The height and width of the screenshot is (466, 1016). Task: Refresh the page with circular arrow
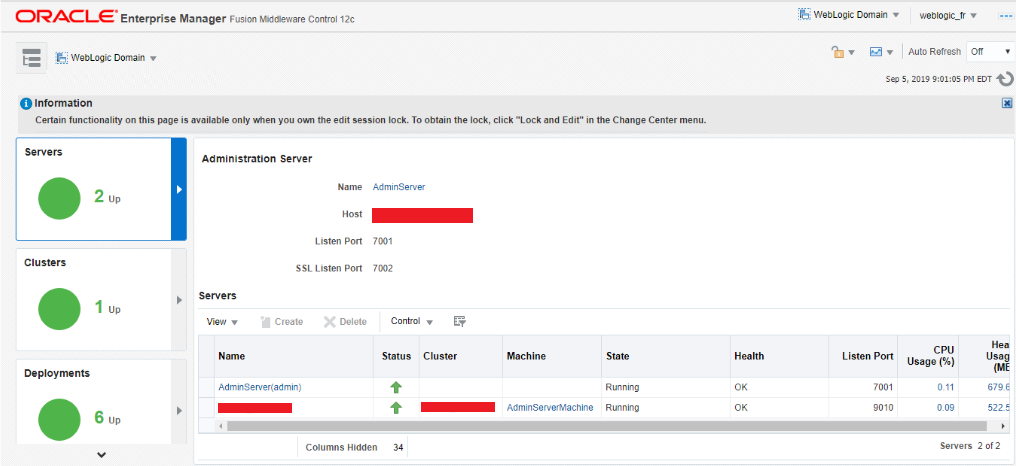(1005, 79)
